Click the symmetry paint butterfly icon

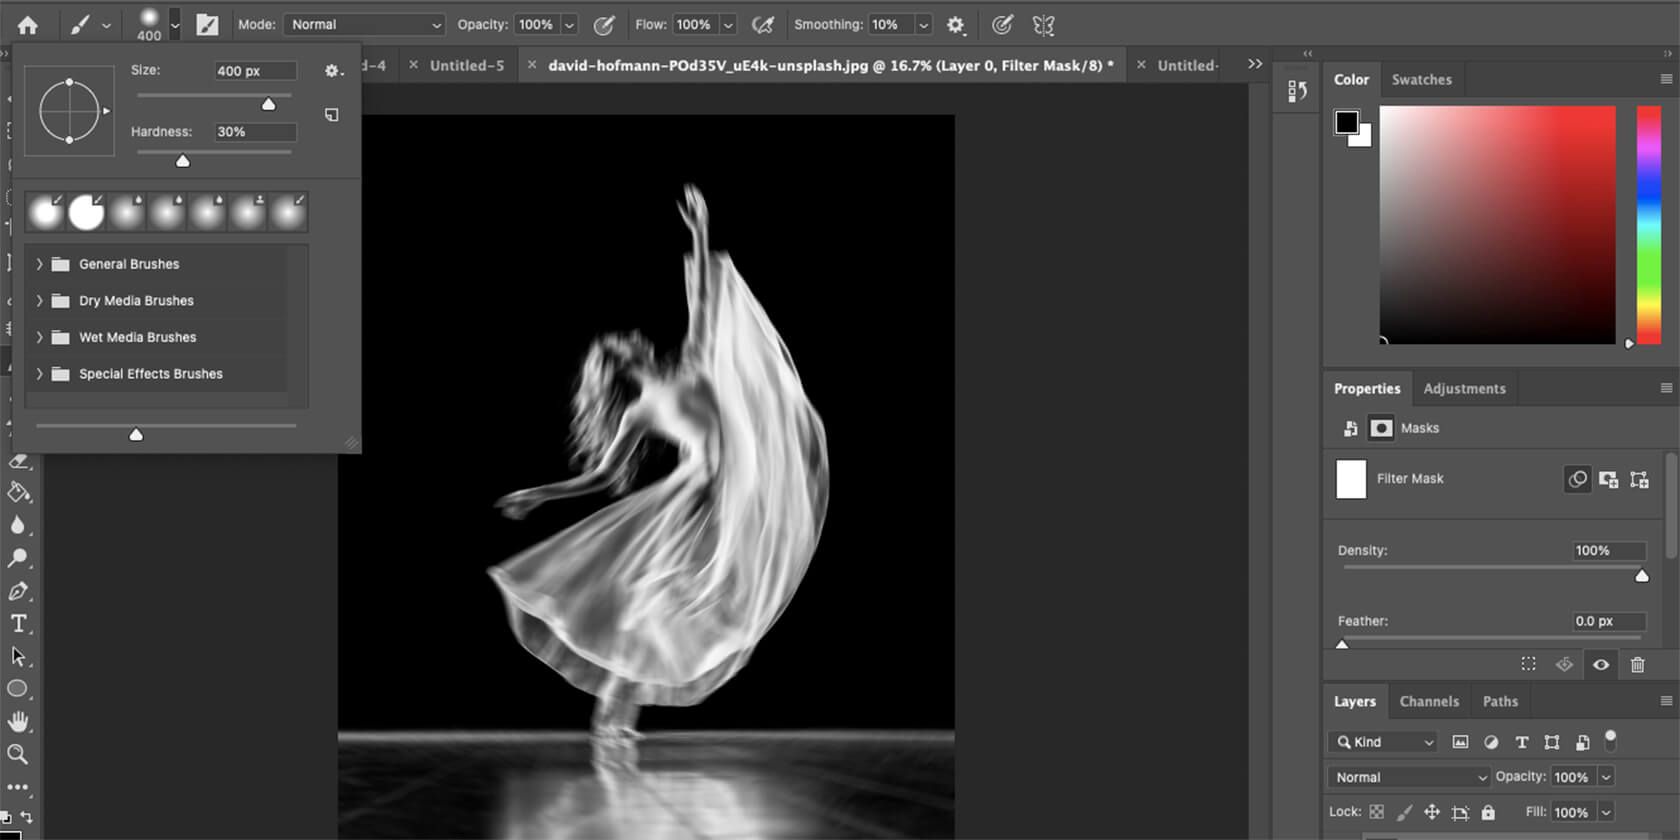point(1043,25)
